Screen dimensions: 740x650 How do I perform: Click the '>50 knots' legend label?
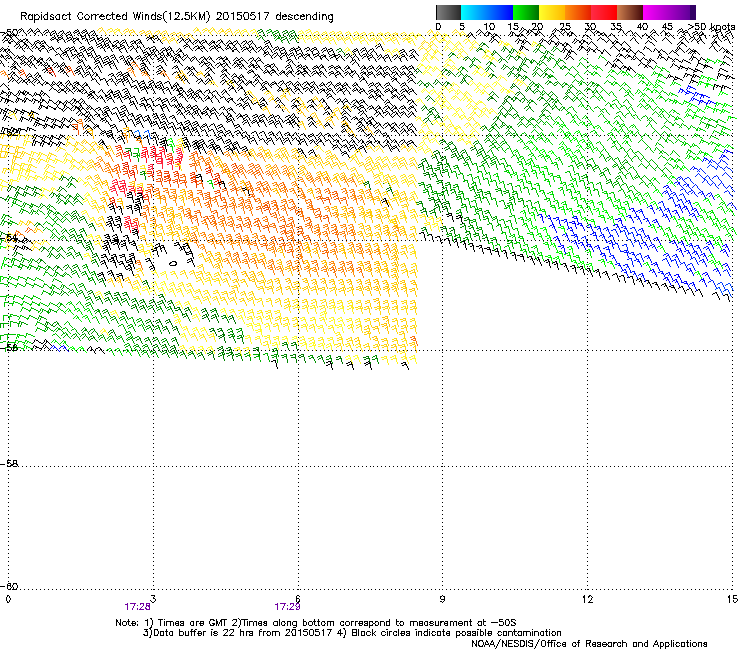coord(711,27)
